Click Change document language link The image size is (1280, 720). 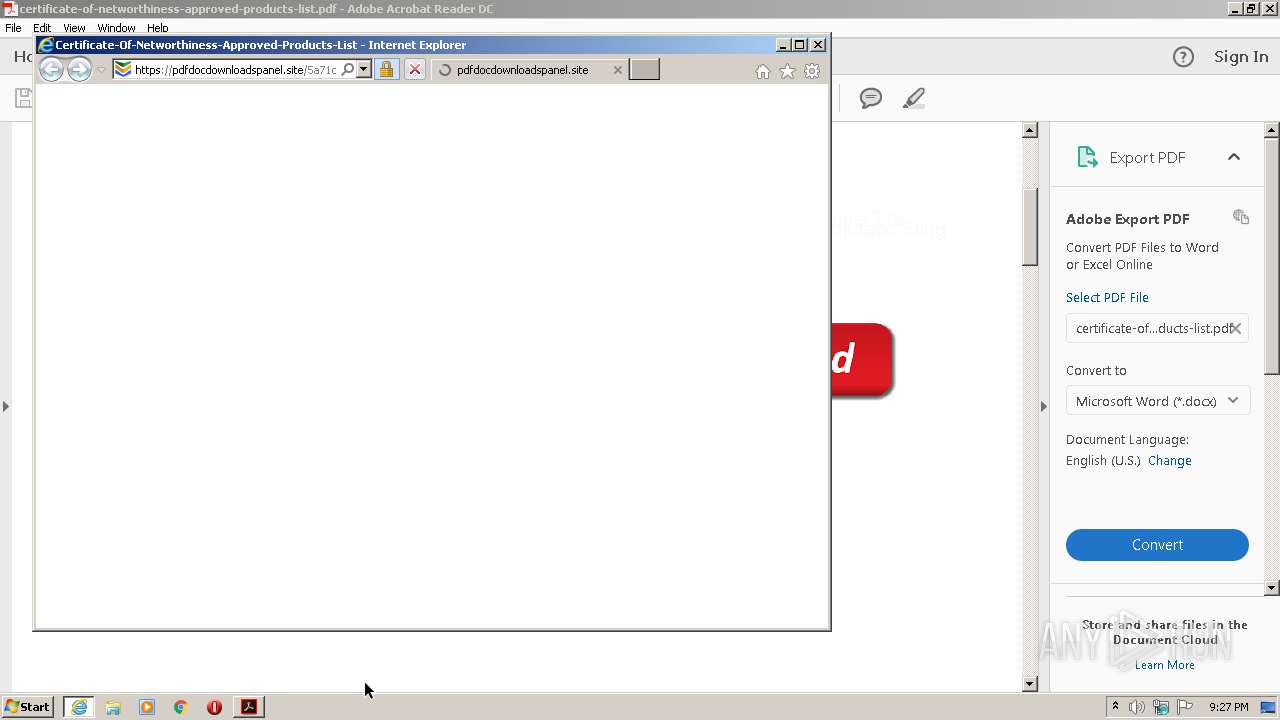pyautogui.click(x=1169, y=461)
